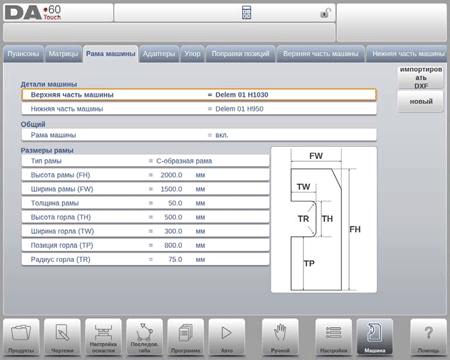Switch to Поправки позиций tab
The height and width of the screenshot is (360, 450).
click(241, 54)
